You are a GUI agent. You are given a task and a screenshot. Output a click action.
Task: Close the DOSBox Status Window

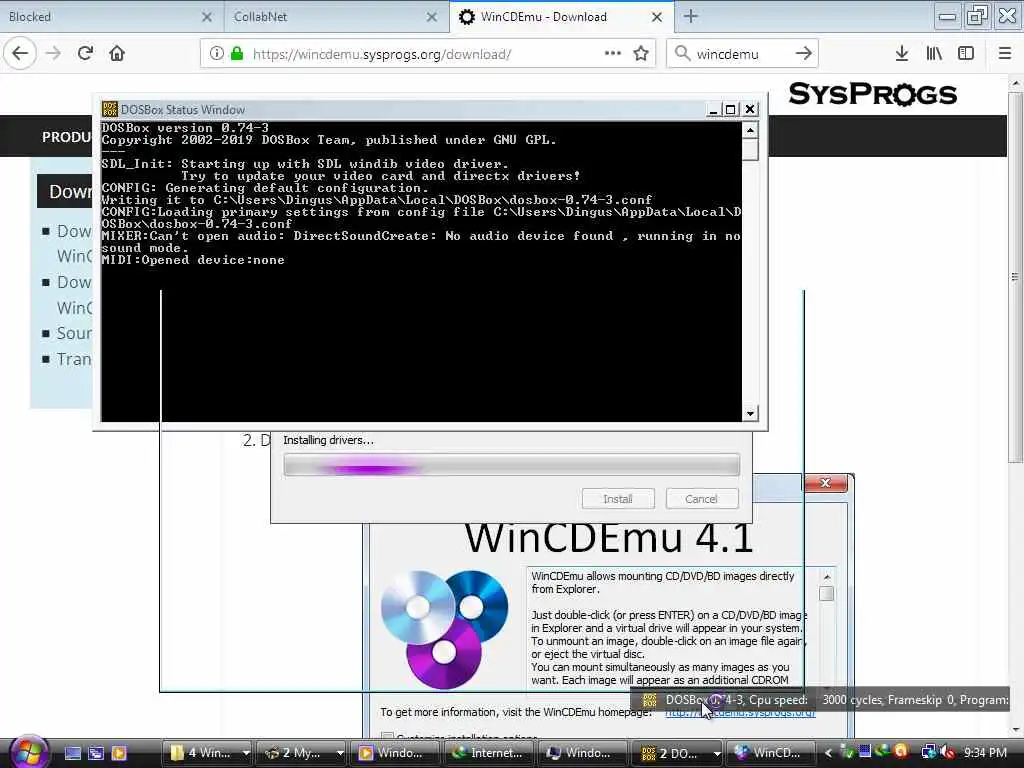[x=750, y=110]
